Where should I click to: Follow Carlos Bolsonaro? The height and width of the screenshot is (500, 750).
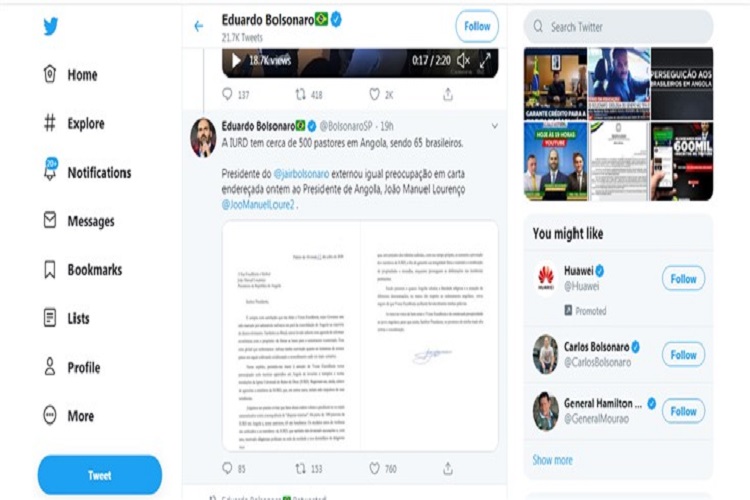(683, 355)
